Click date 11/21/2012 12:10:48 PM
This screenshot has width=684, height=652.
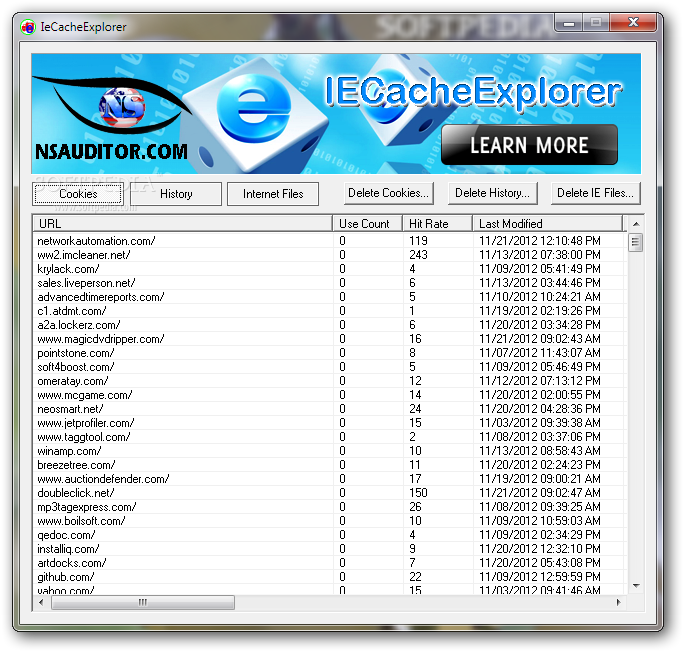pyautogui.click(x=540, y=241)
